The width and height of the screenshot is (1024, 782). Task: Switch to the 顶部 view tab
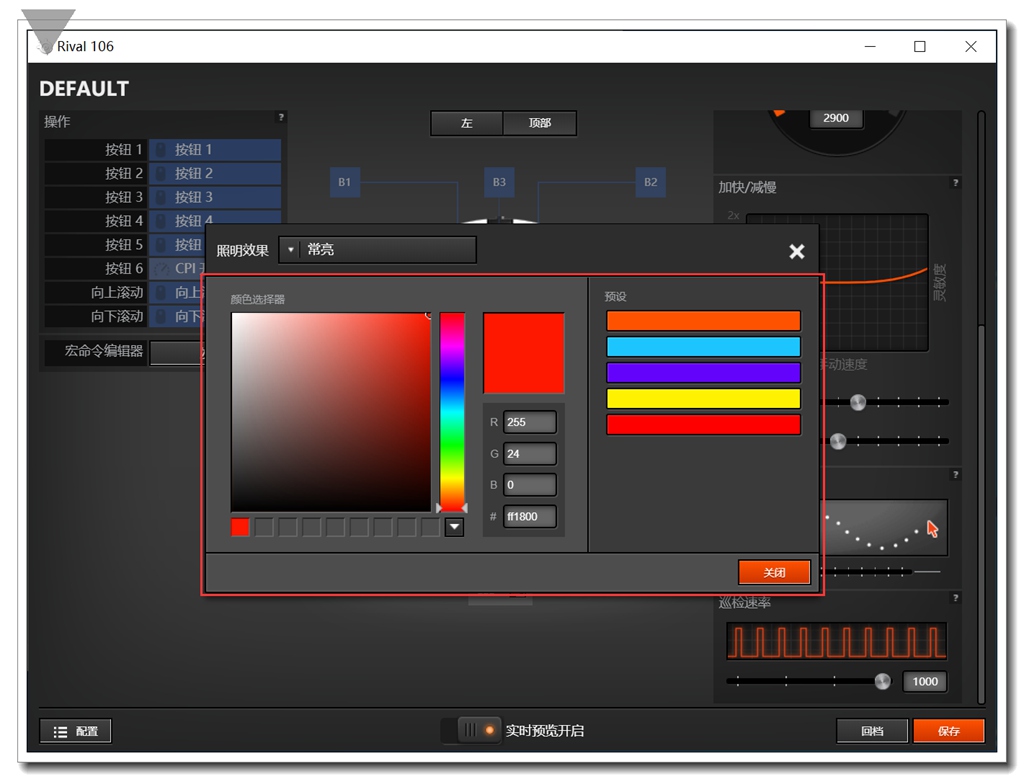click(540, 123)
